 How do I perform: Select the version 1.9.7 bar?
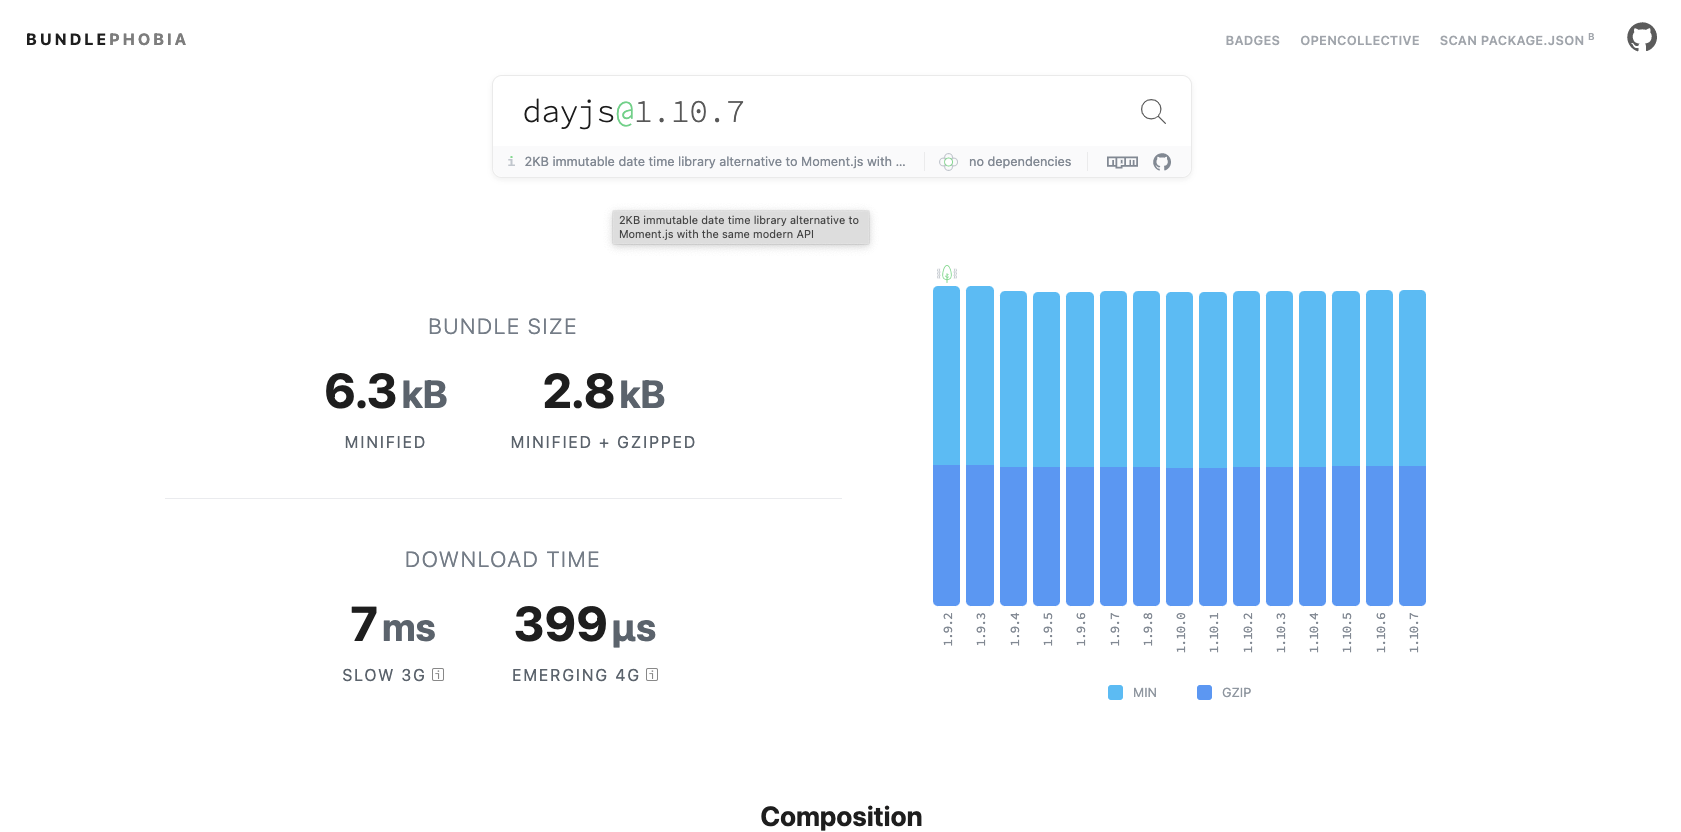1113,448
